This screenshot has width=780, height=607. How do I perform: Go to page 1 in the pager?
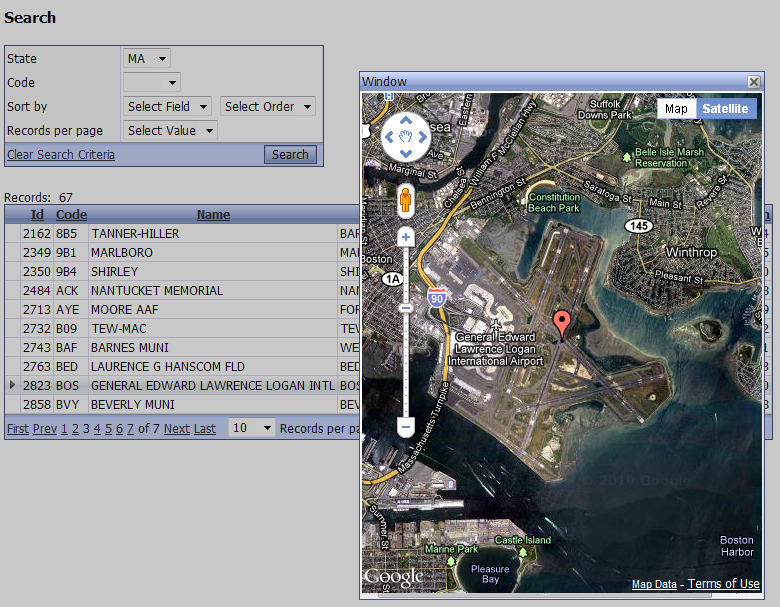point(64,428)
